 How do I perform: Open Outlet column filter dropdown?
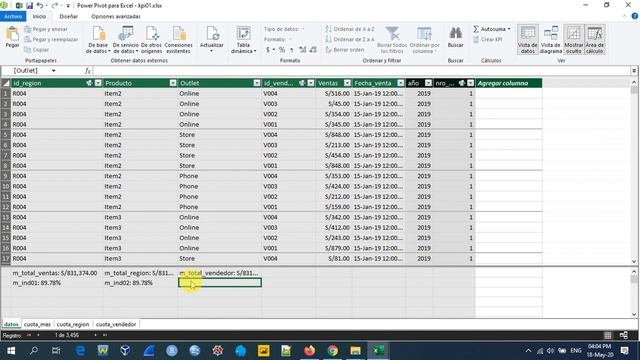coord(257,83)
